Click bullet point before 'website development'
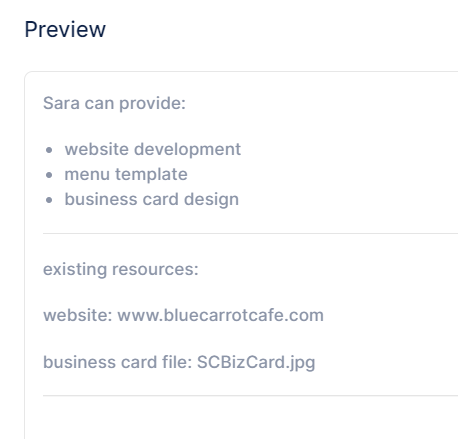Image resolution: width=458 pixels, height=439 pixels. click(49, 150)
